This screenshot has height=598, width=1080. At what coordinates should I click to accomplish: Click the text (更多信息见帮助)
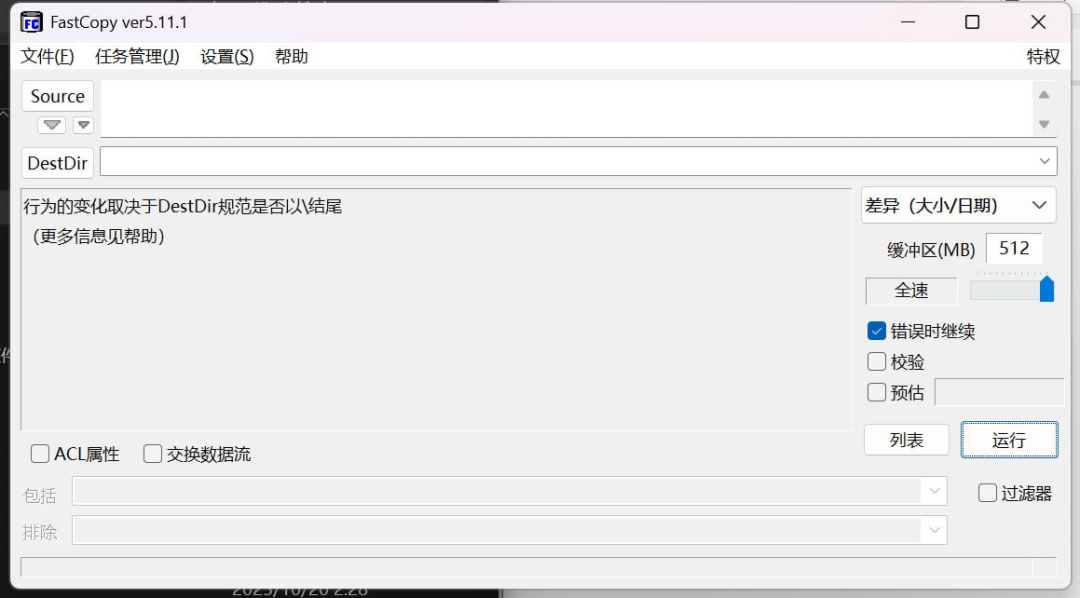tap(98, 236)
